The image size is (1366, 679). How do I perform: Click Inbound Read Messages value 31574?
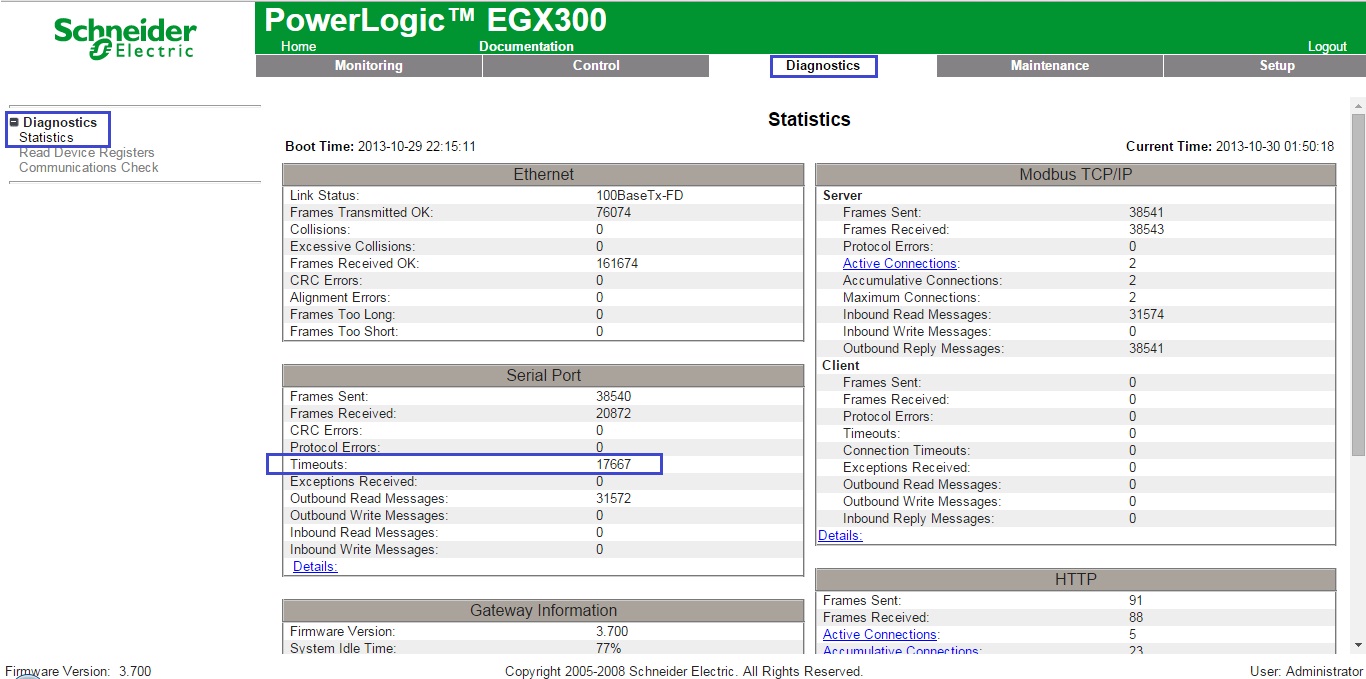click(1146, 315)
